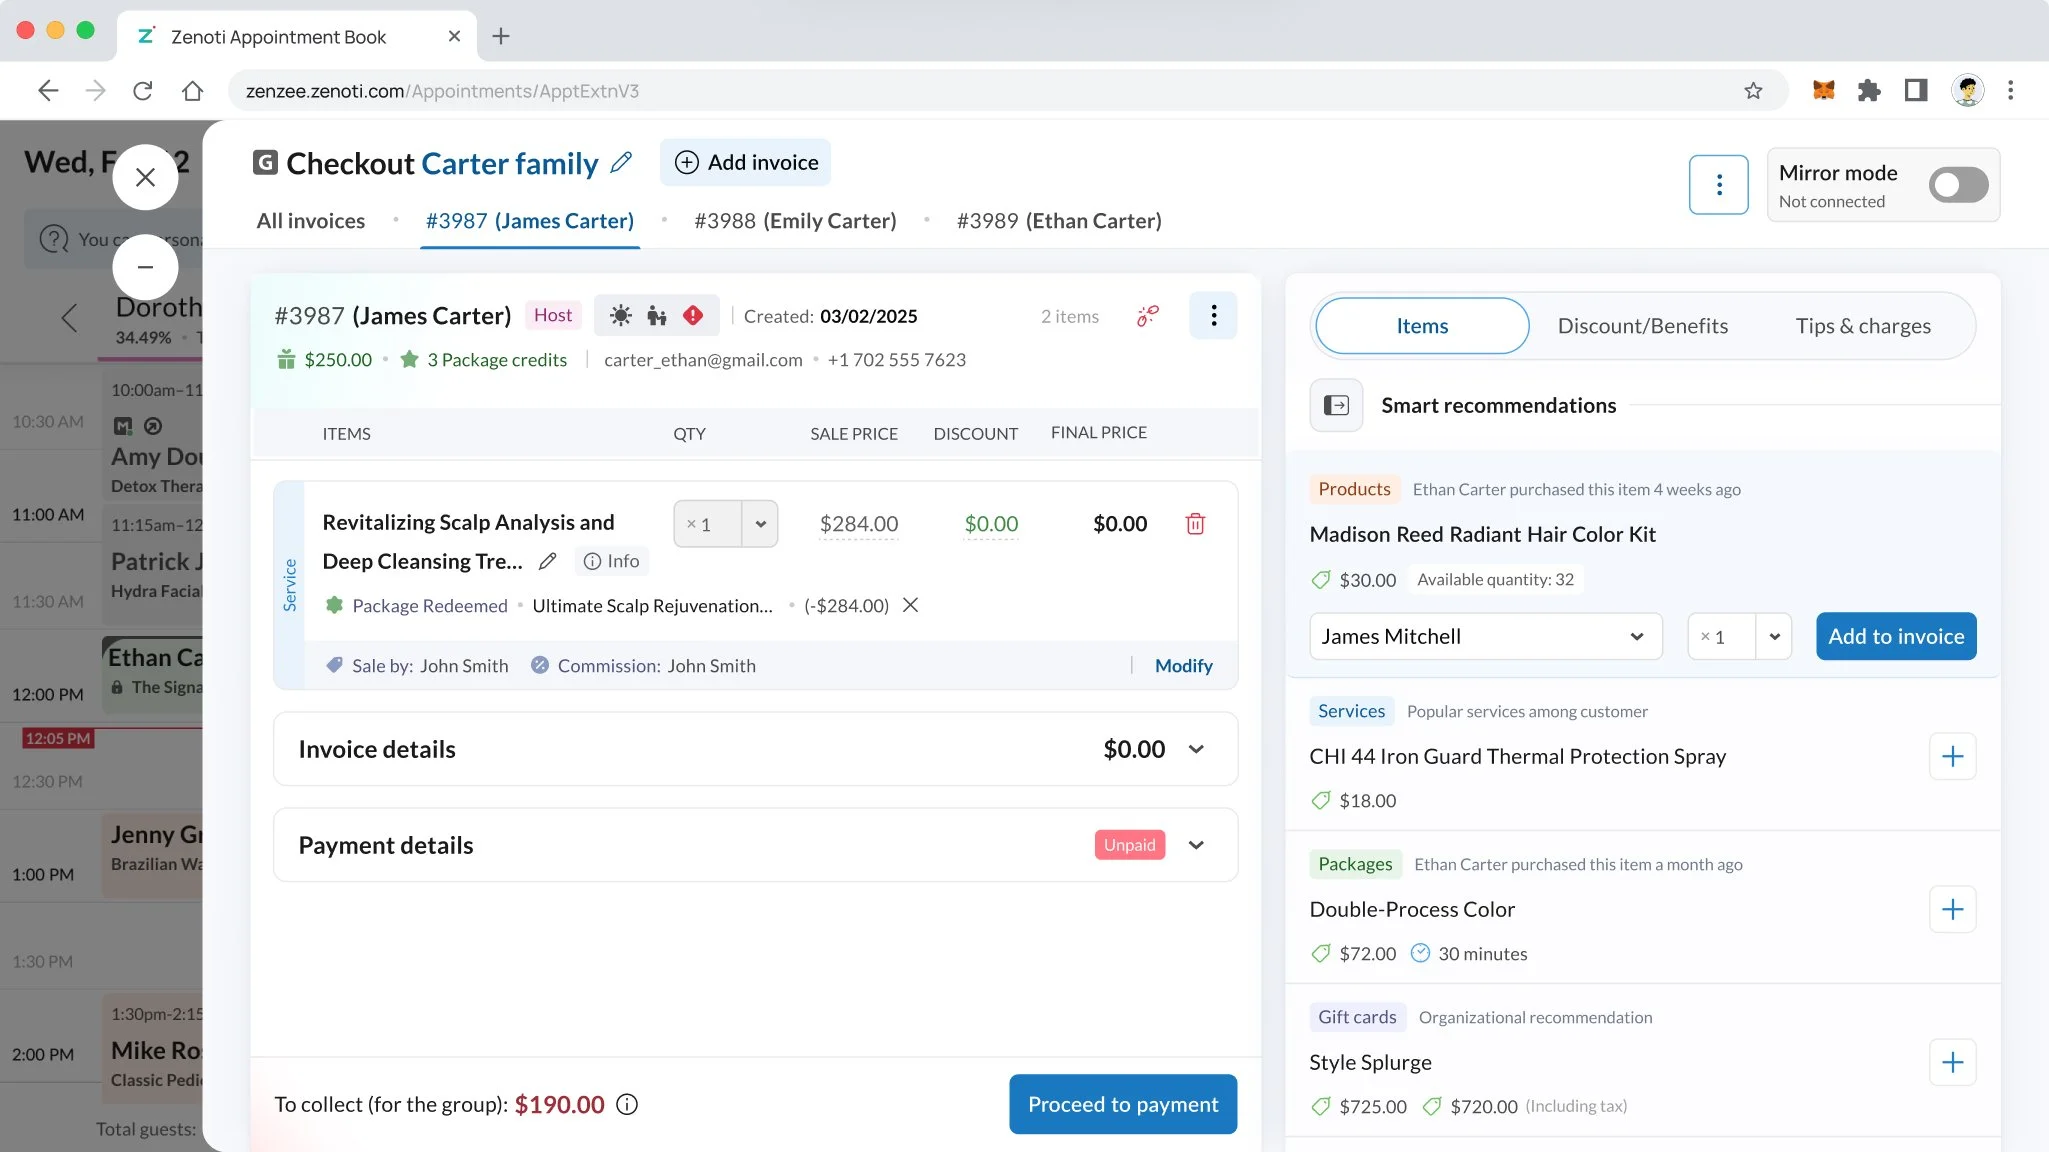
Task: Expand the Invoice details section
Action: (1196, 749)
